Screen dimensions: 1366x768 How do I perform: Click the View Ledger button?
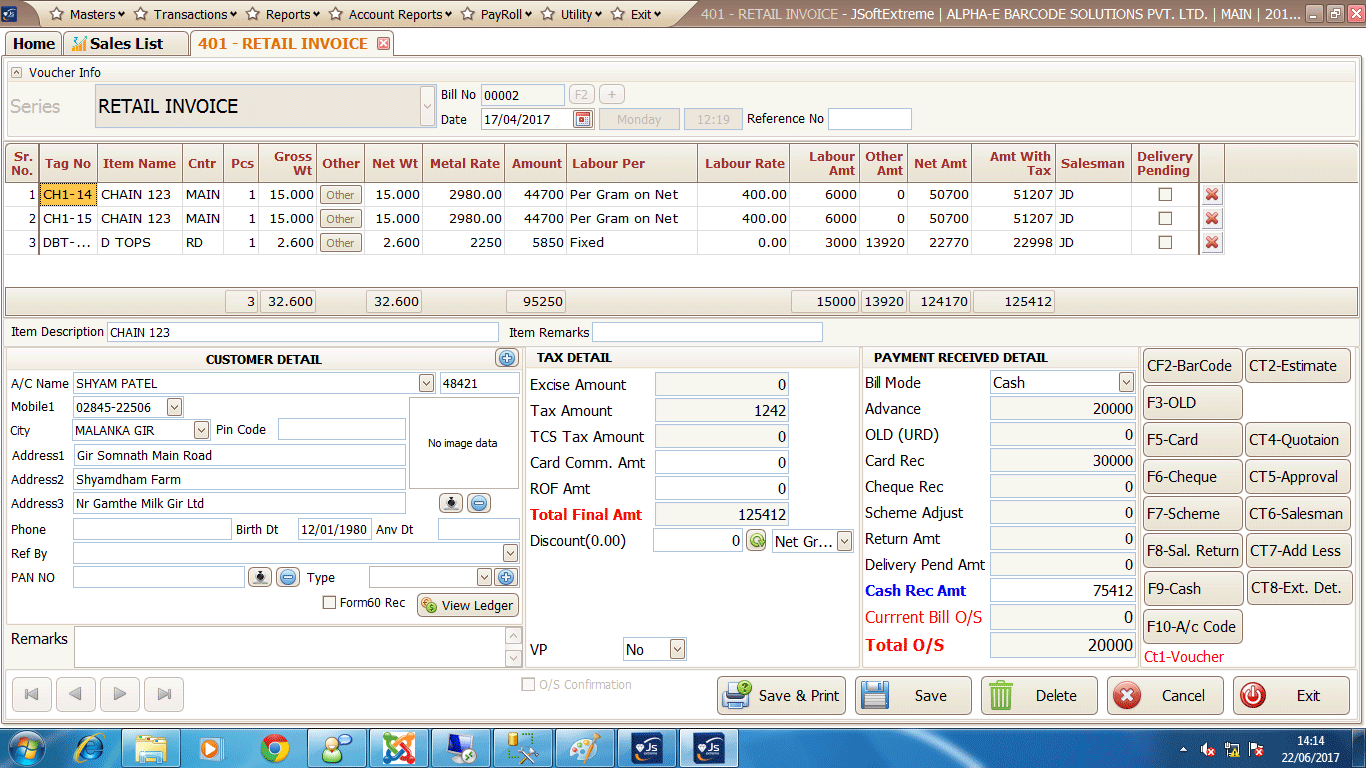(x=467, y=605)
